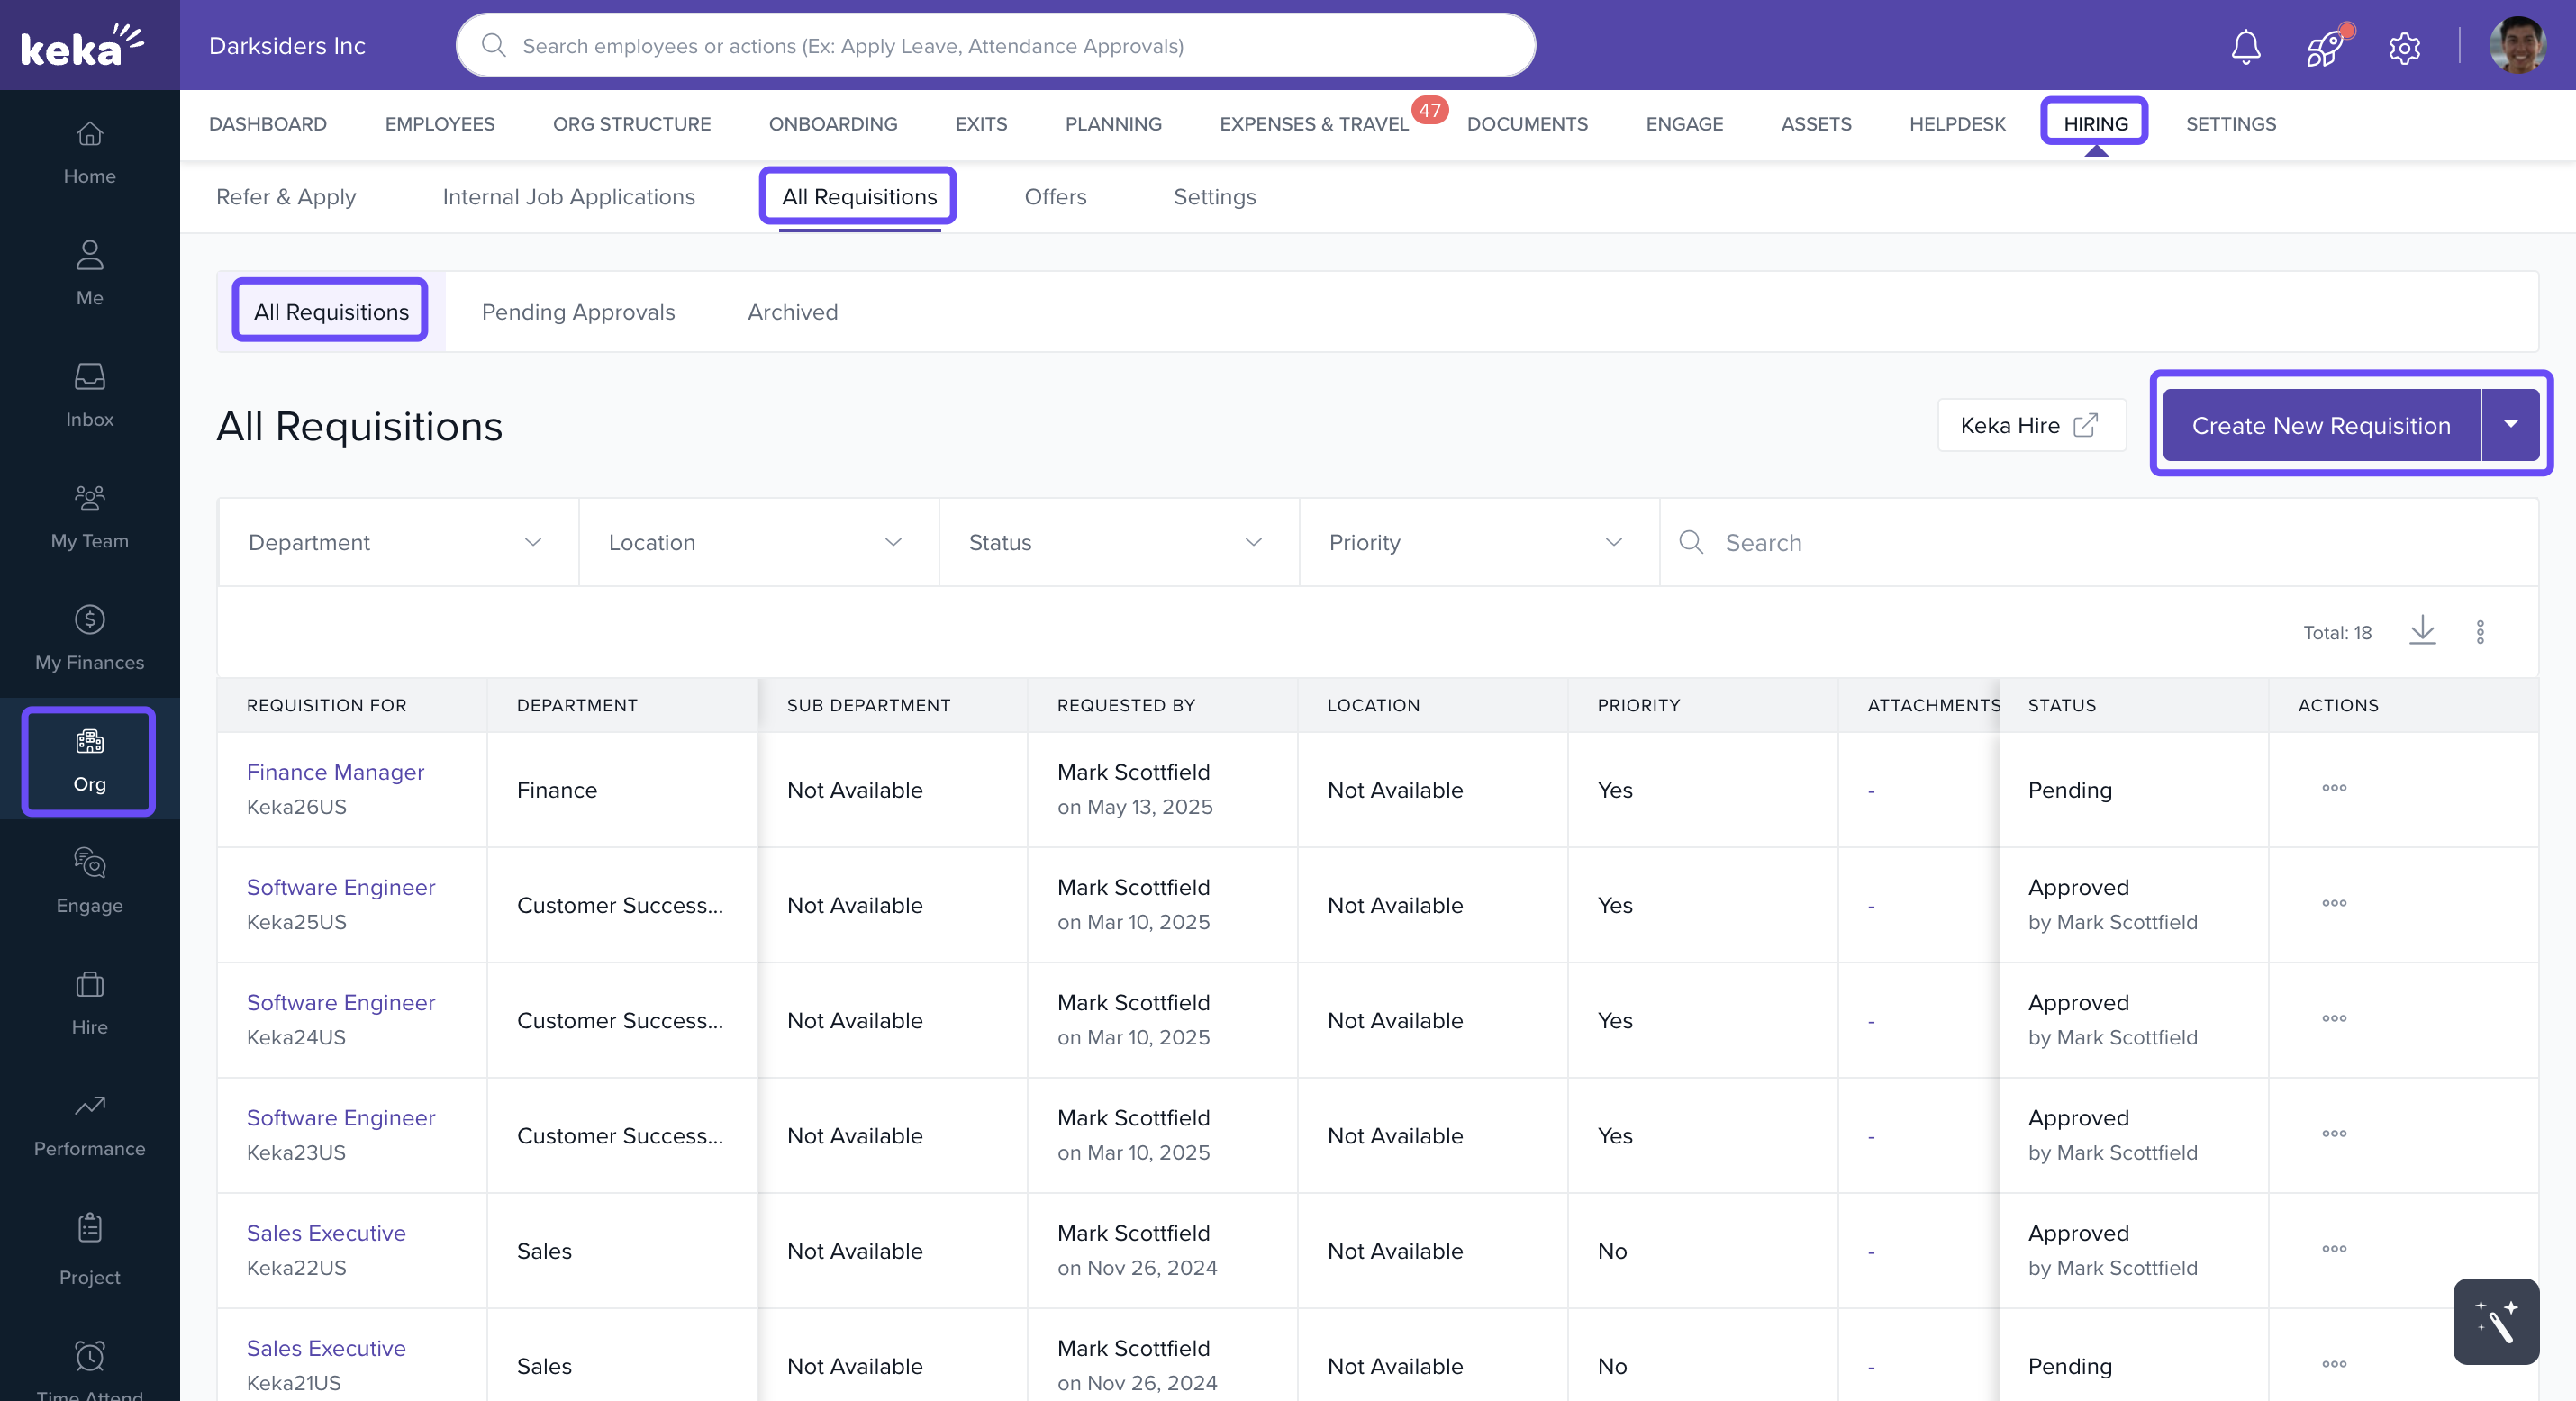Open the notifications bell icon

click(x=2245, y=46)
